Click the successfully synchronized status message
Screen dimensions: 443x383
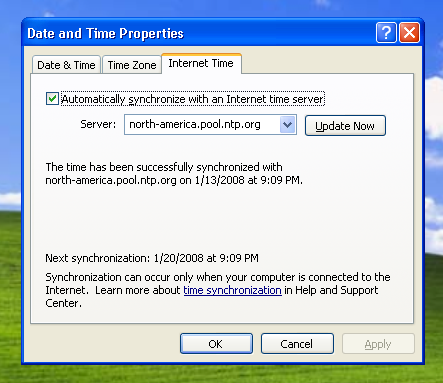coord(174,173)
